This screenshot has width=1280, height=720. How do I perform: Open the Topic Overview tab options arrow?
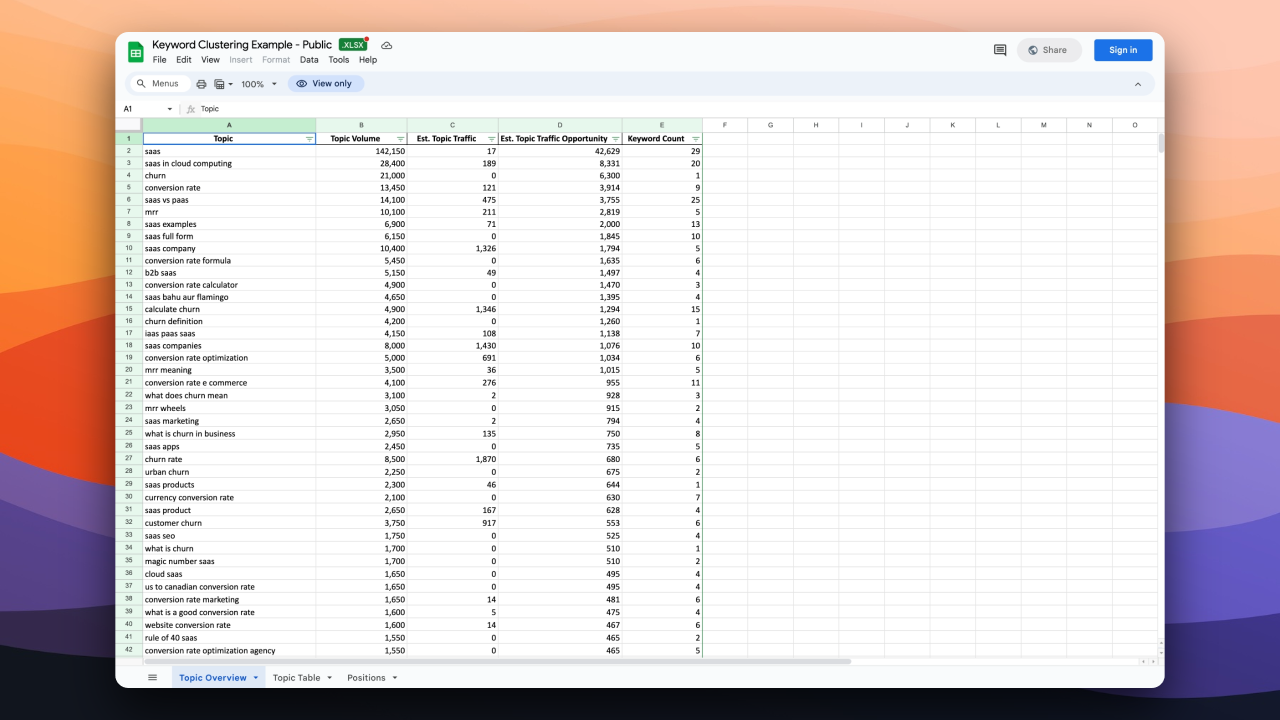256,678
